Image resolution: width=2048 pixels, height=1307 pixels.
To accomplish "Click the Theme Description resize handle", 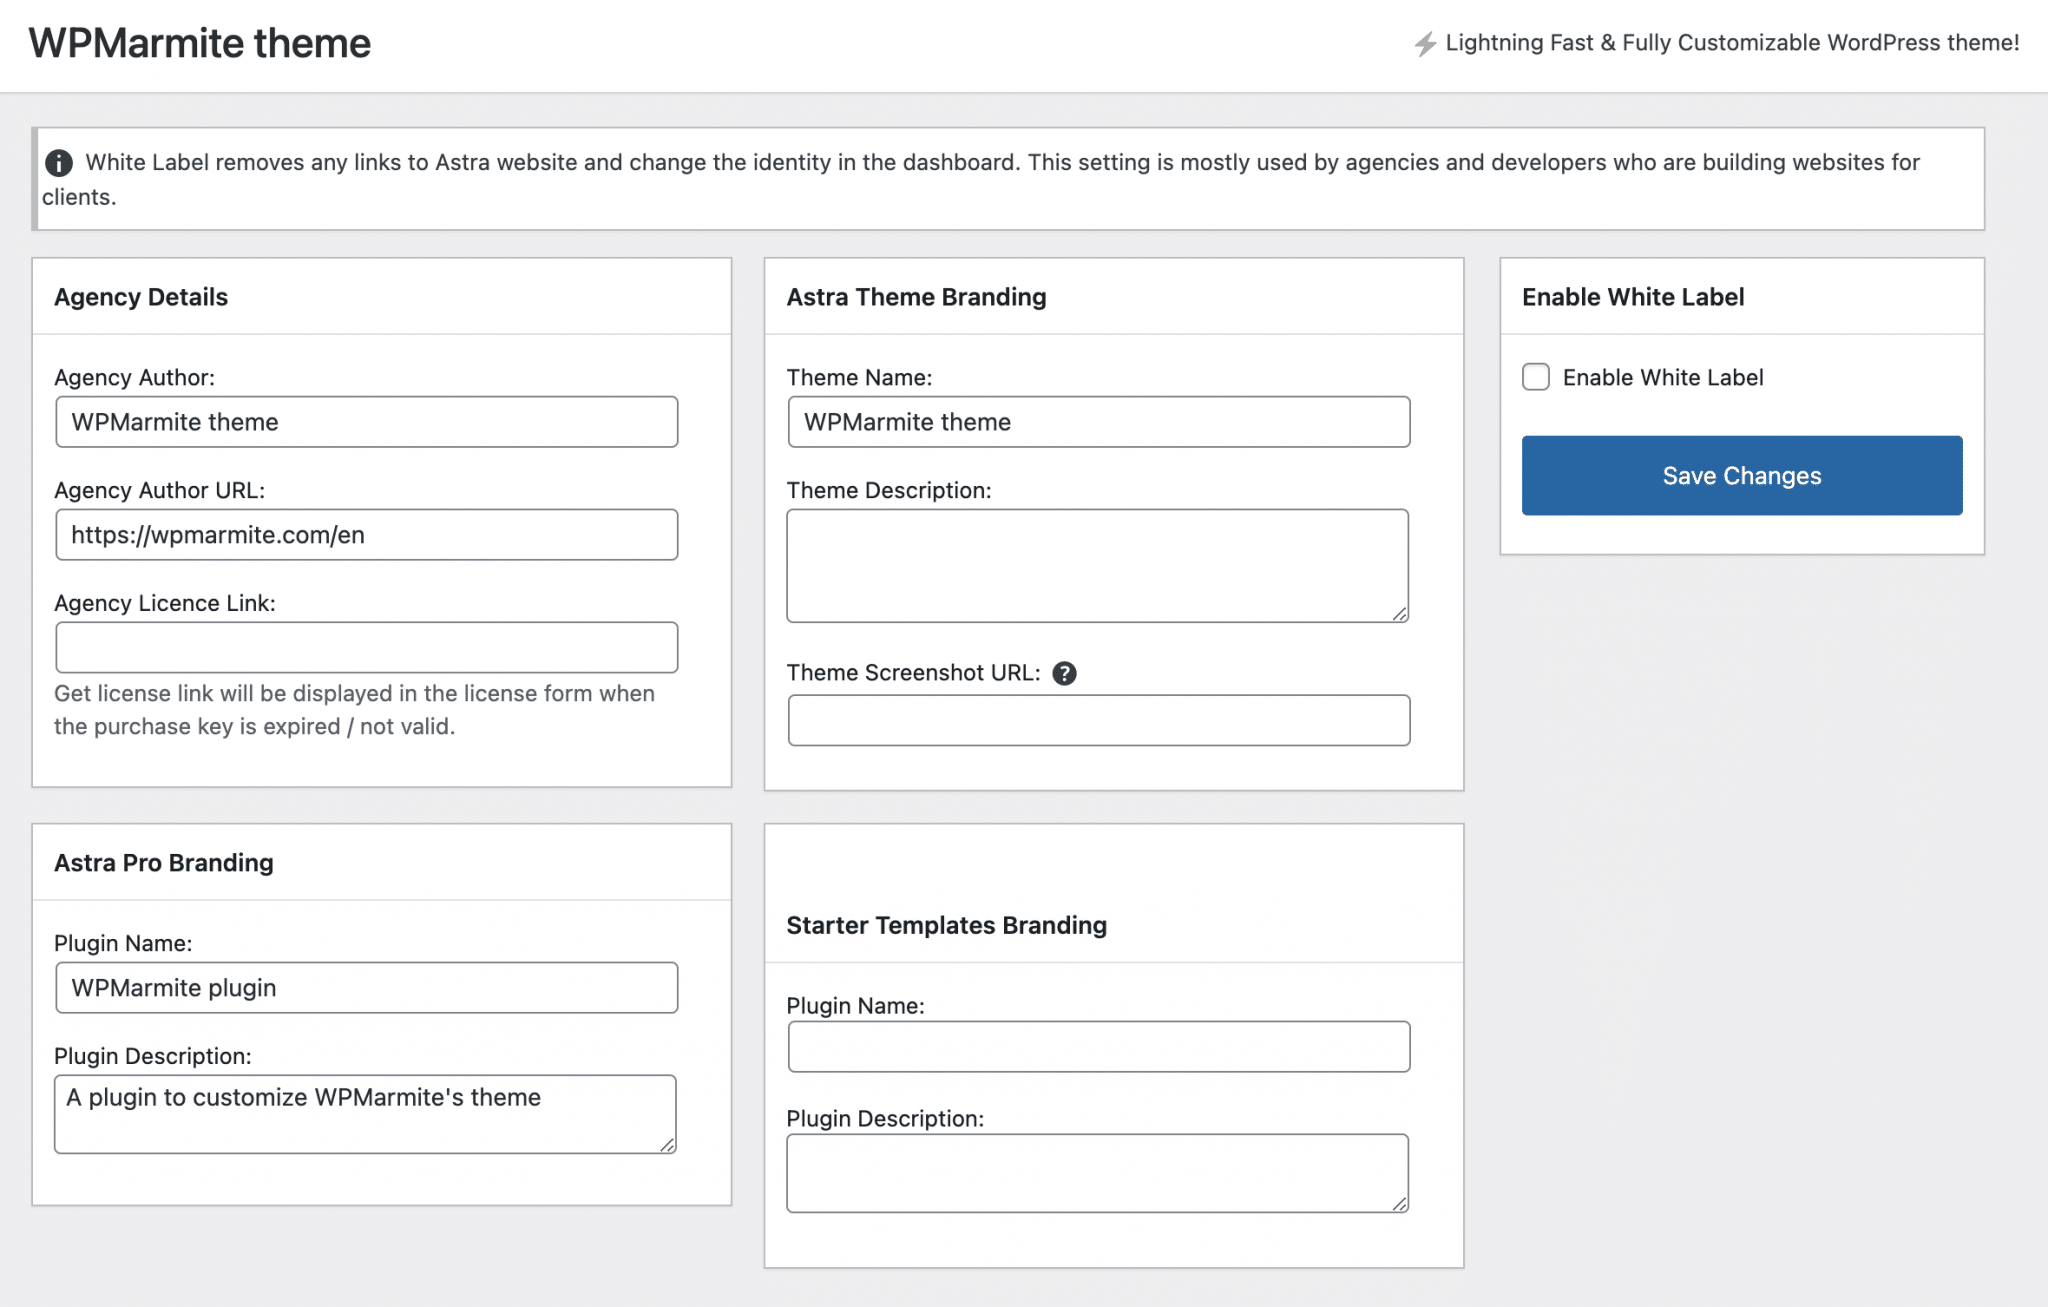I will (x=1400, y=614).
